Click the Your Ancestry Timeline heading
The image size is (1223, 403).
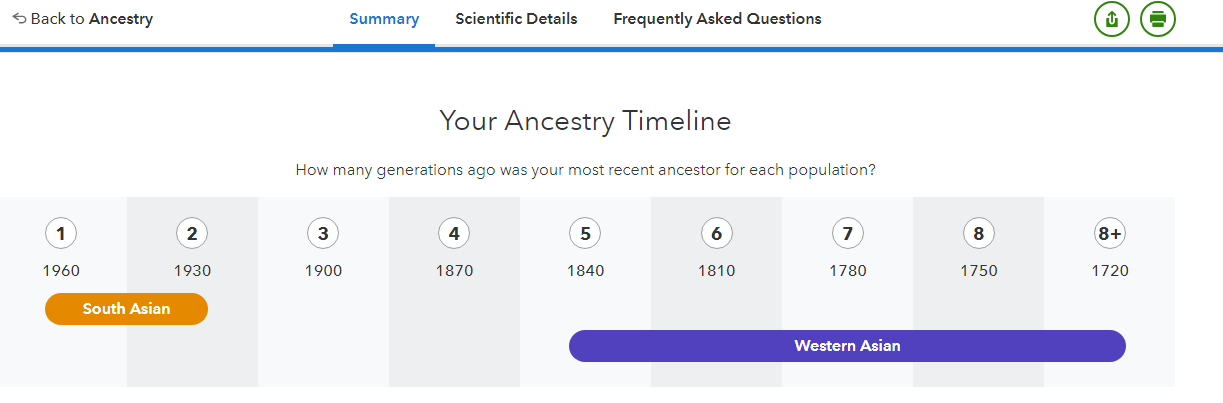tap(585, 122)
